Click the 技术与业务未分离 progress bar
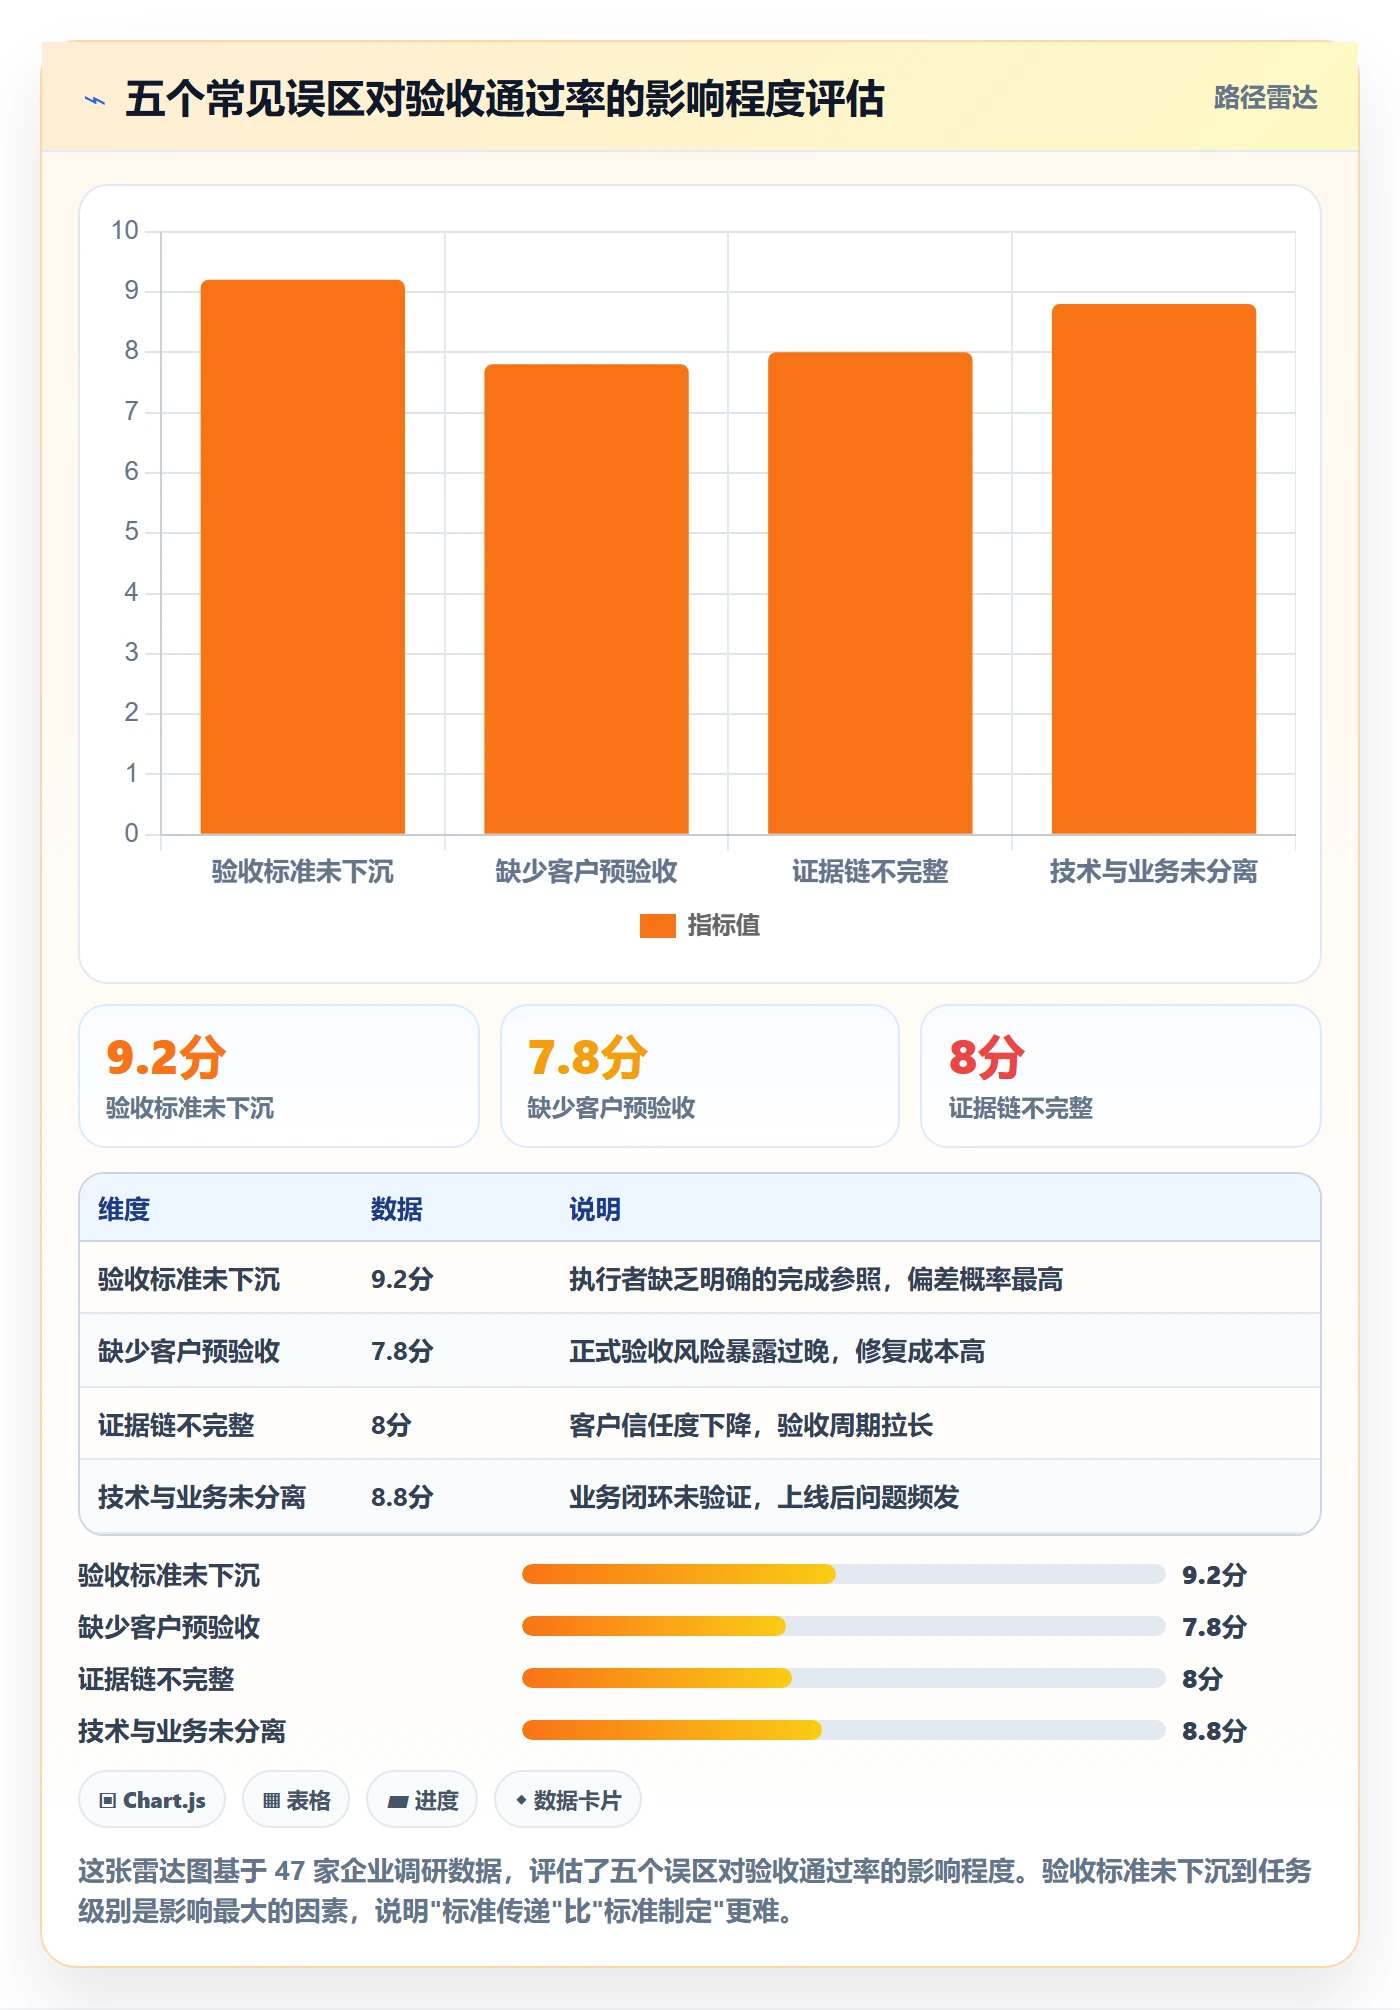1400x2010 pixels. [x=843, y=1730]
